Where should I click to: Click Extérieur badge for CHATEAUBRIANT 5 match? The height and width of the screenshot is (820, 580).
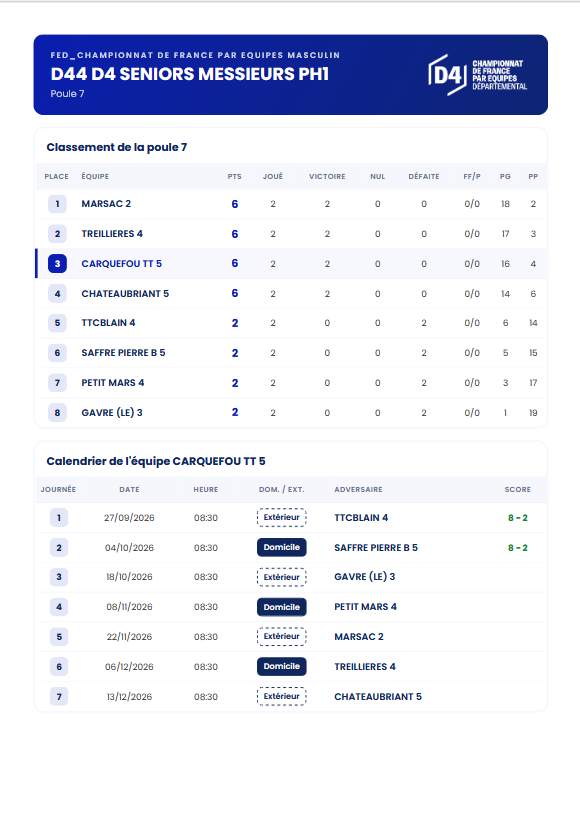[281, 696]
